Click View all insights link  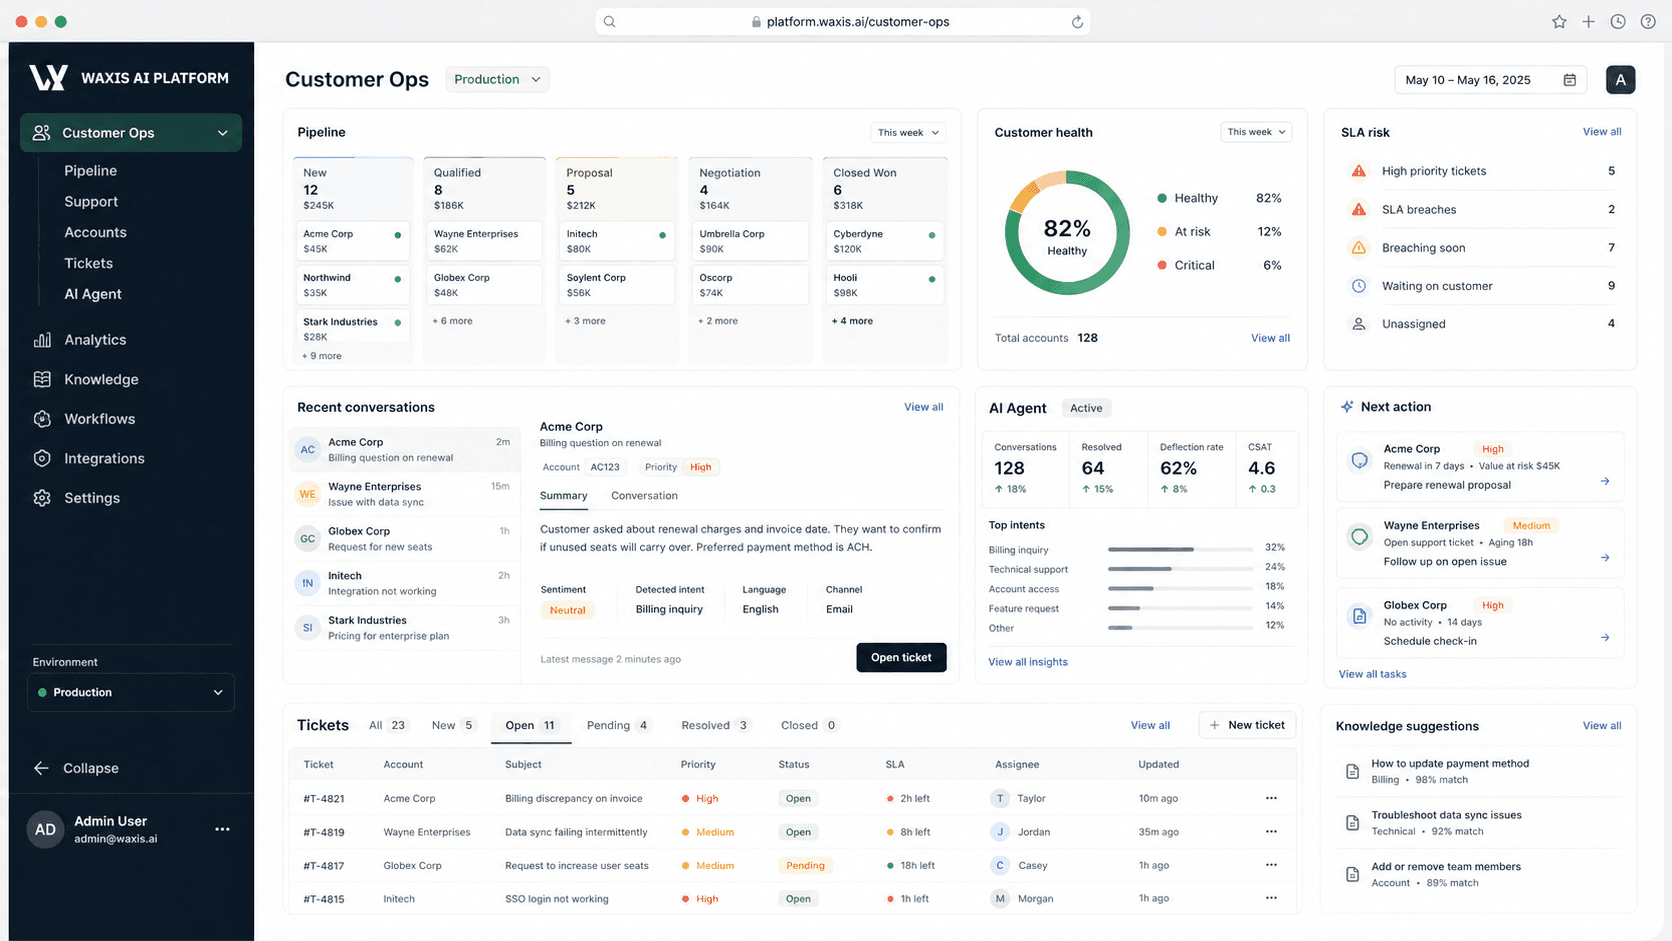click(x=1028, y=662)
